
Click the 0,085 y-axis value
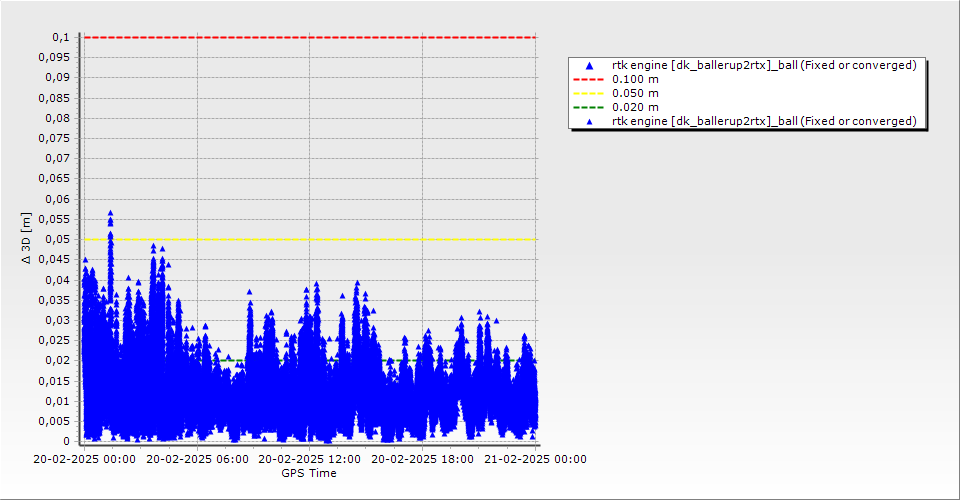pos(54,98)
